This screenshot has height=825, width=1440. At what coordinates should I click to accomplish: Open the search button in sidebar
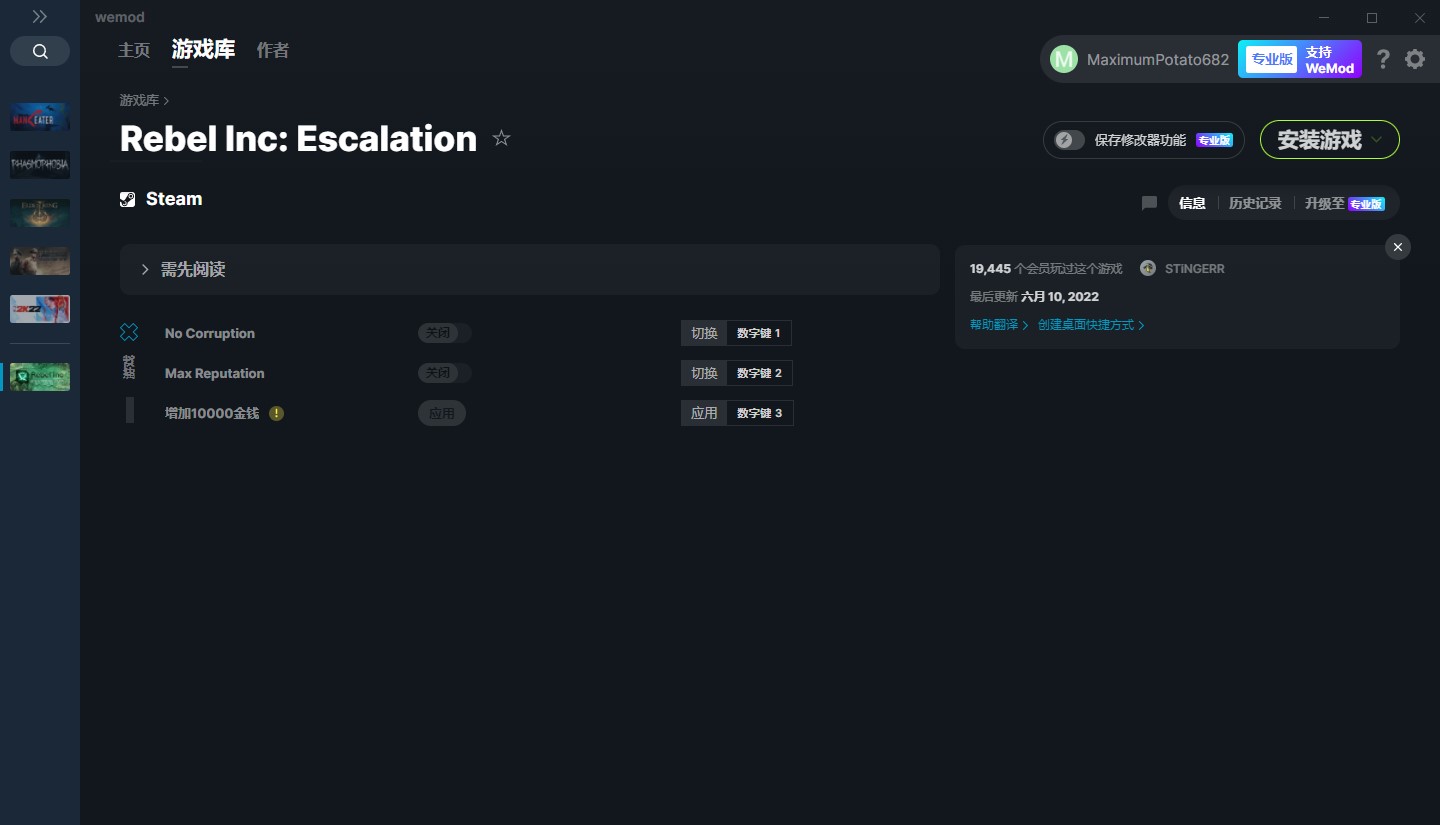(x=40, y=51)
